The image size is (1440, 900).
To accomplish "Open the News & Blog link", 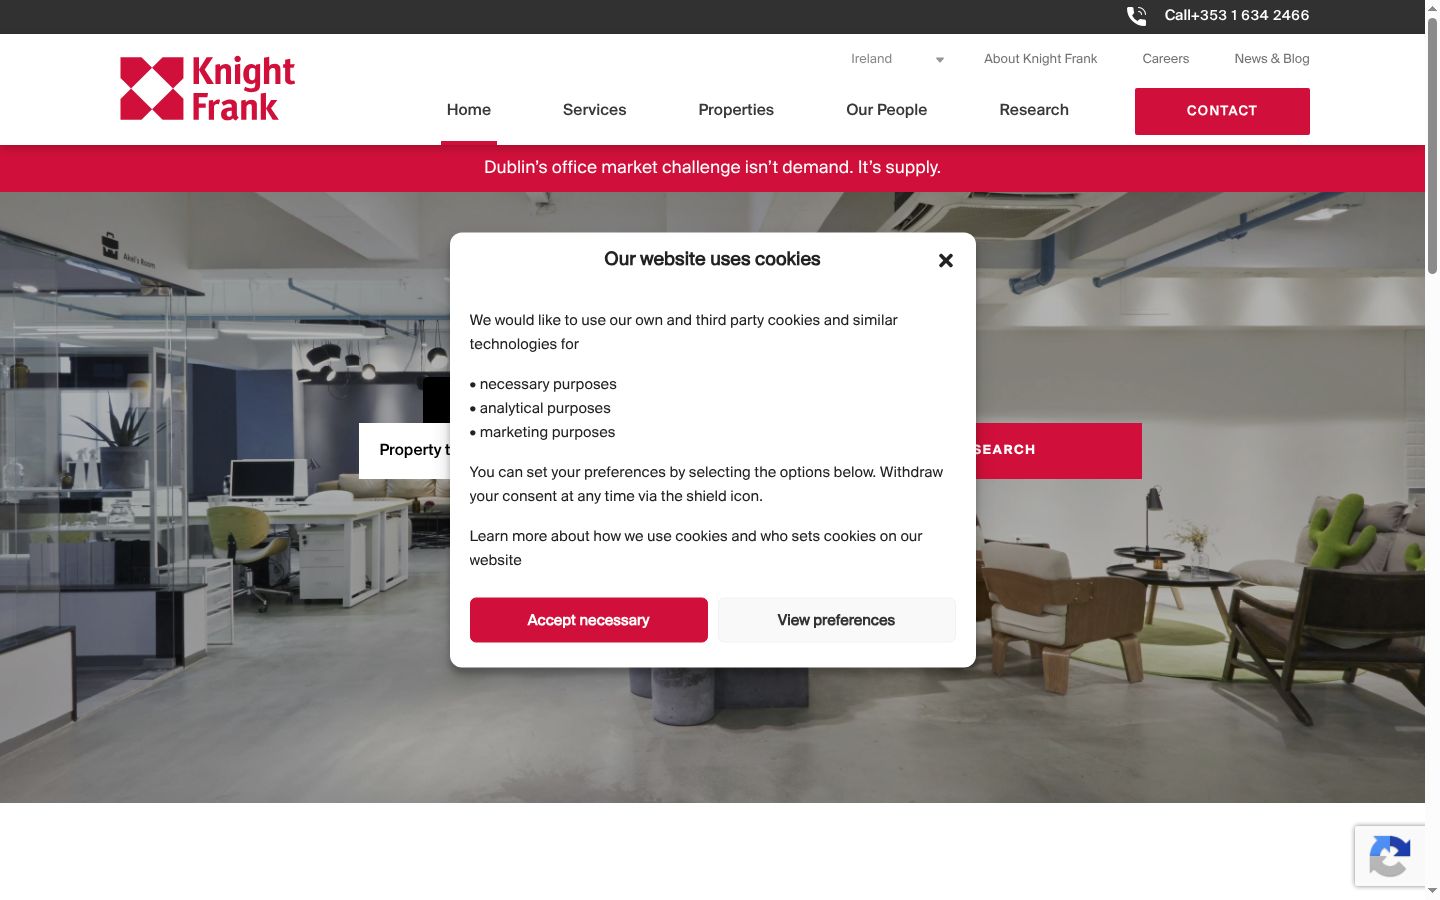I will tap(1272, 59).
